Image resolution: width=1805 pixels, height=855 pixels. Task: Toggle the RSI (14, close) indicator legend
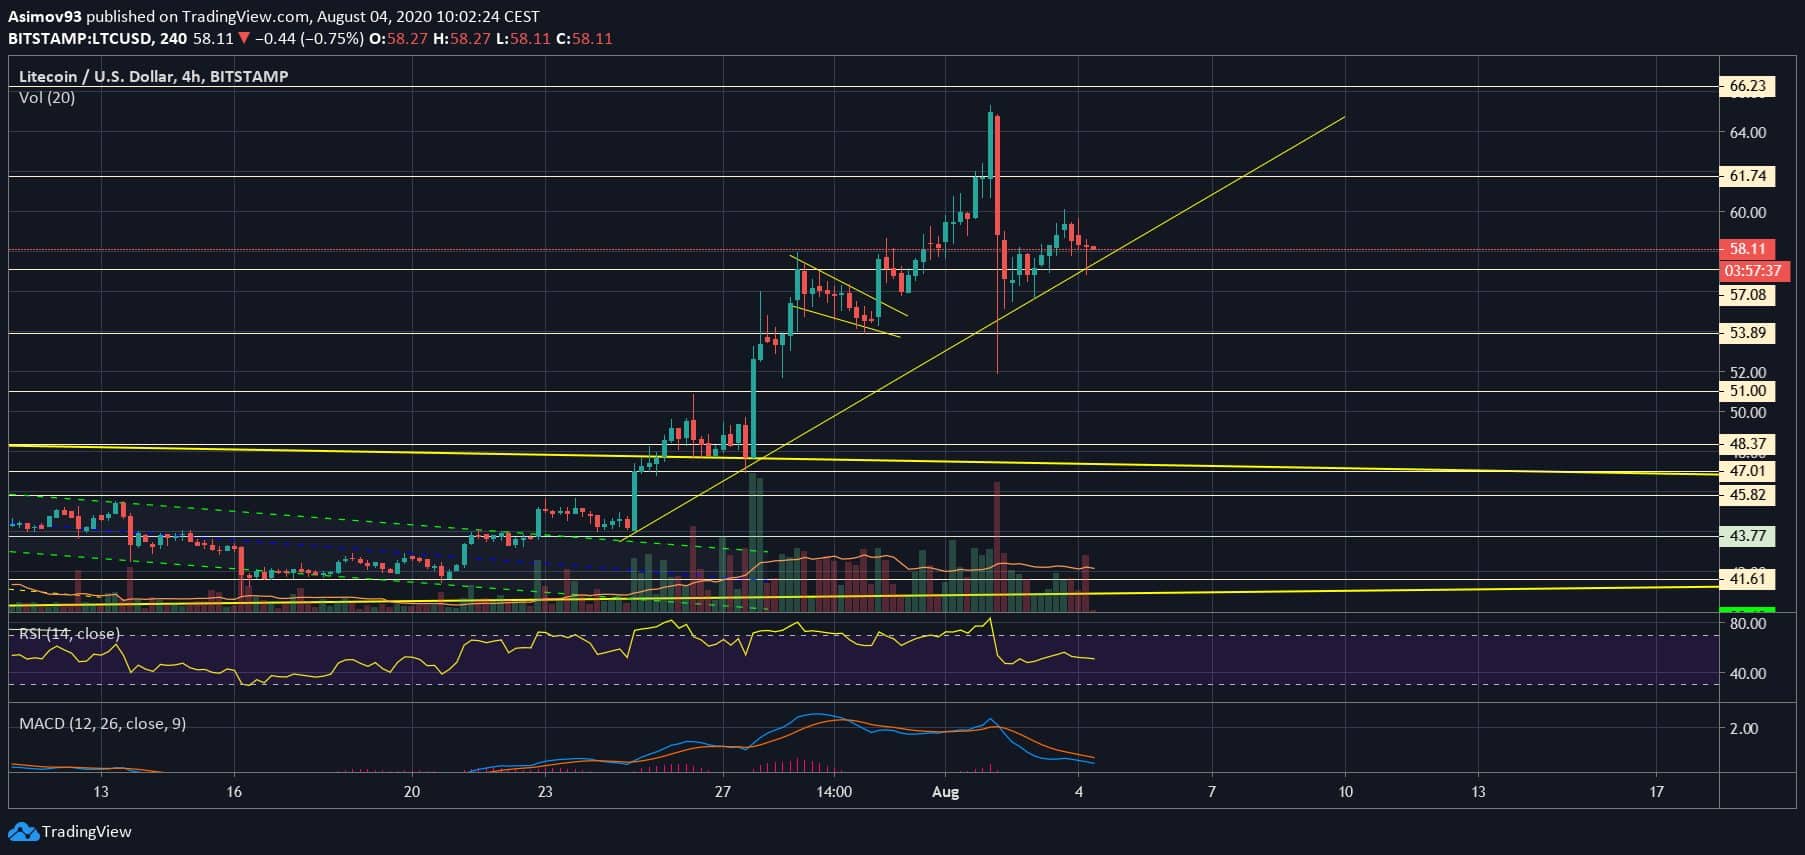69,633
